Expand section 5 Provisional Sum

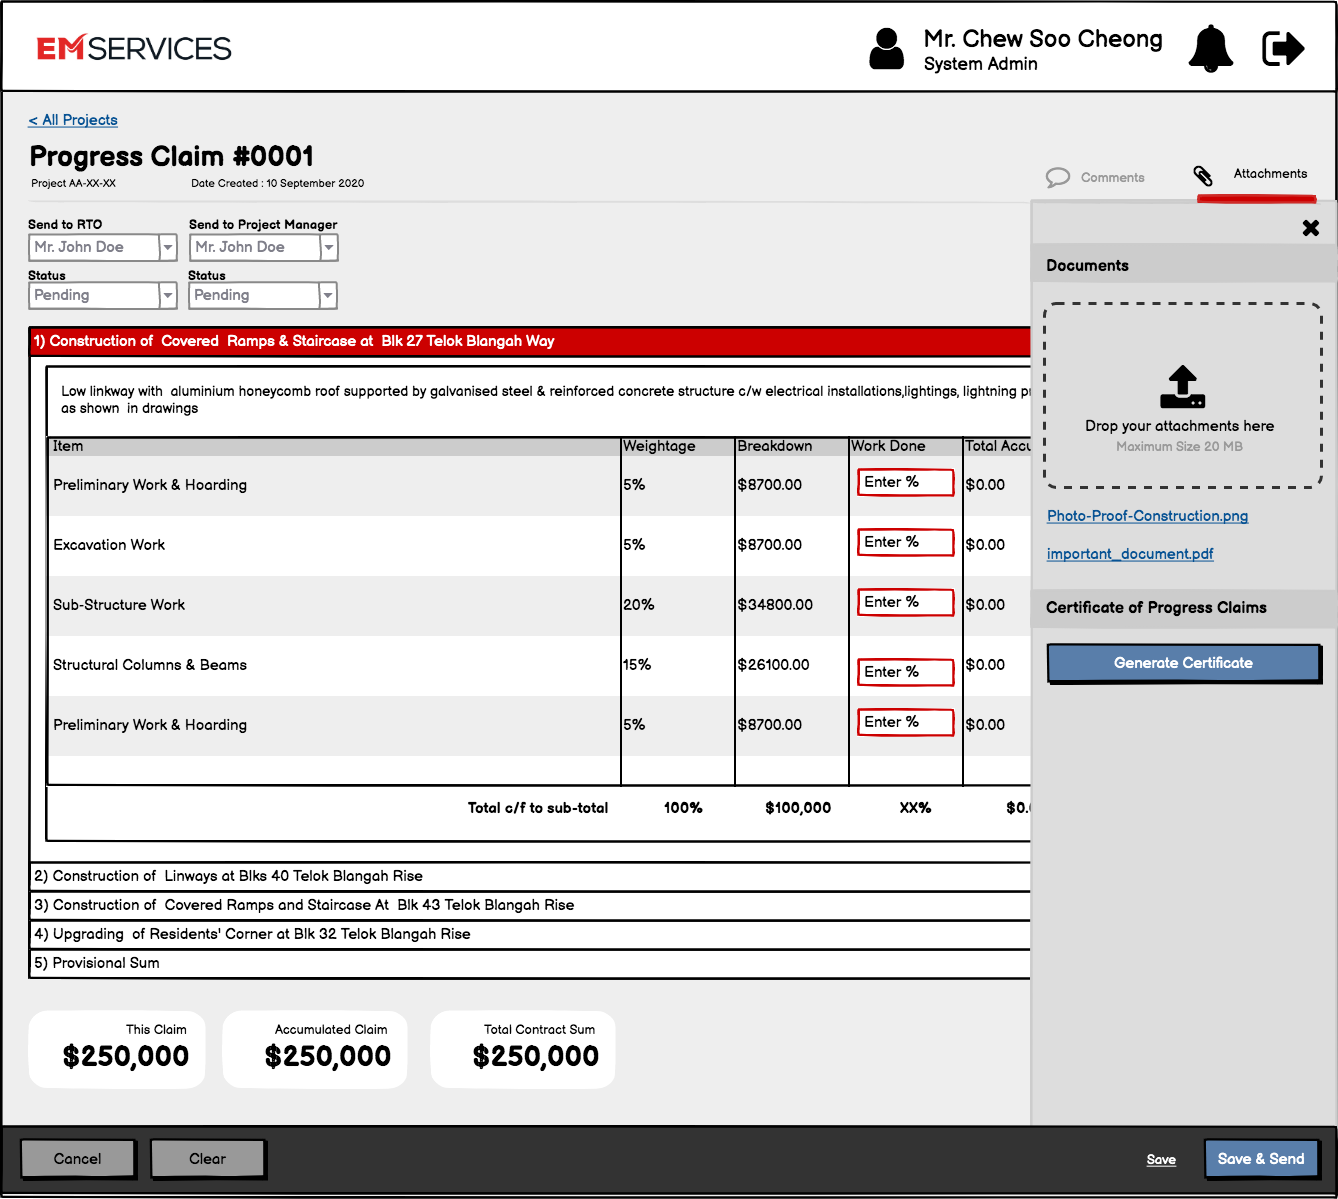point(530,963)
